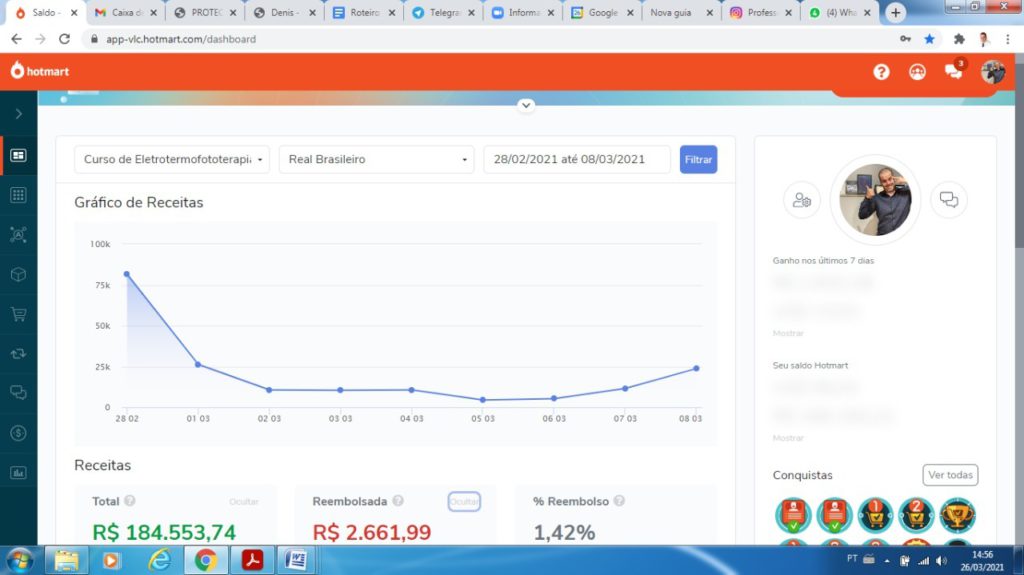Open the recurring arrows icon in sidebar
1024x575 pixels.
(x=18, y=353)
